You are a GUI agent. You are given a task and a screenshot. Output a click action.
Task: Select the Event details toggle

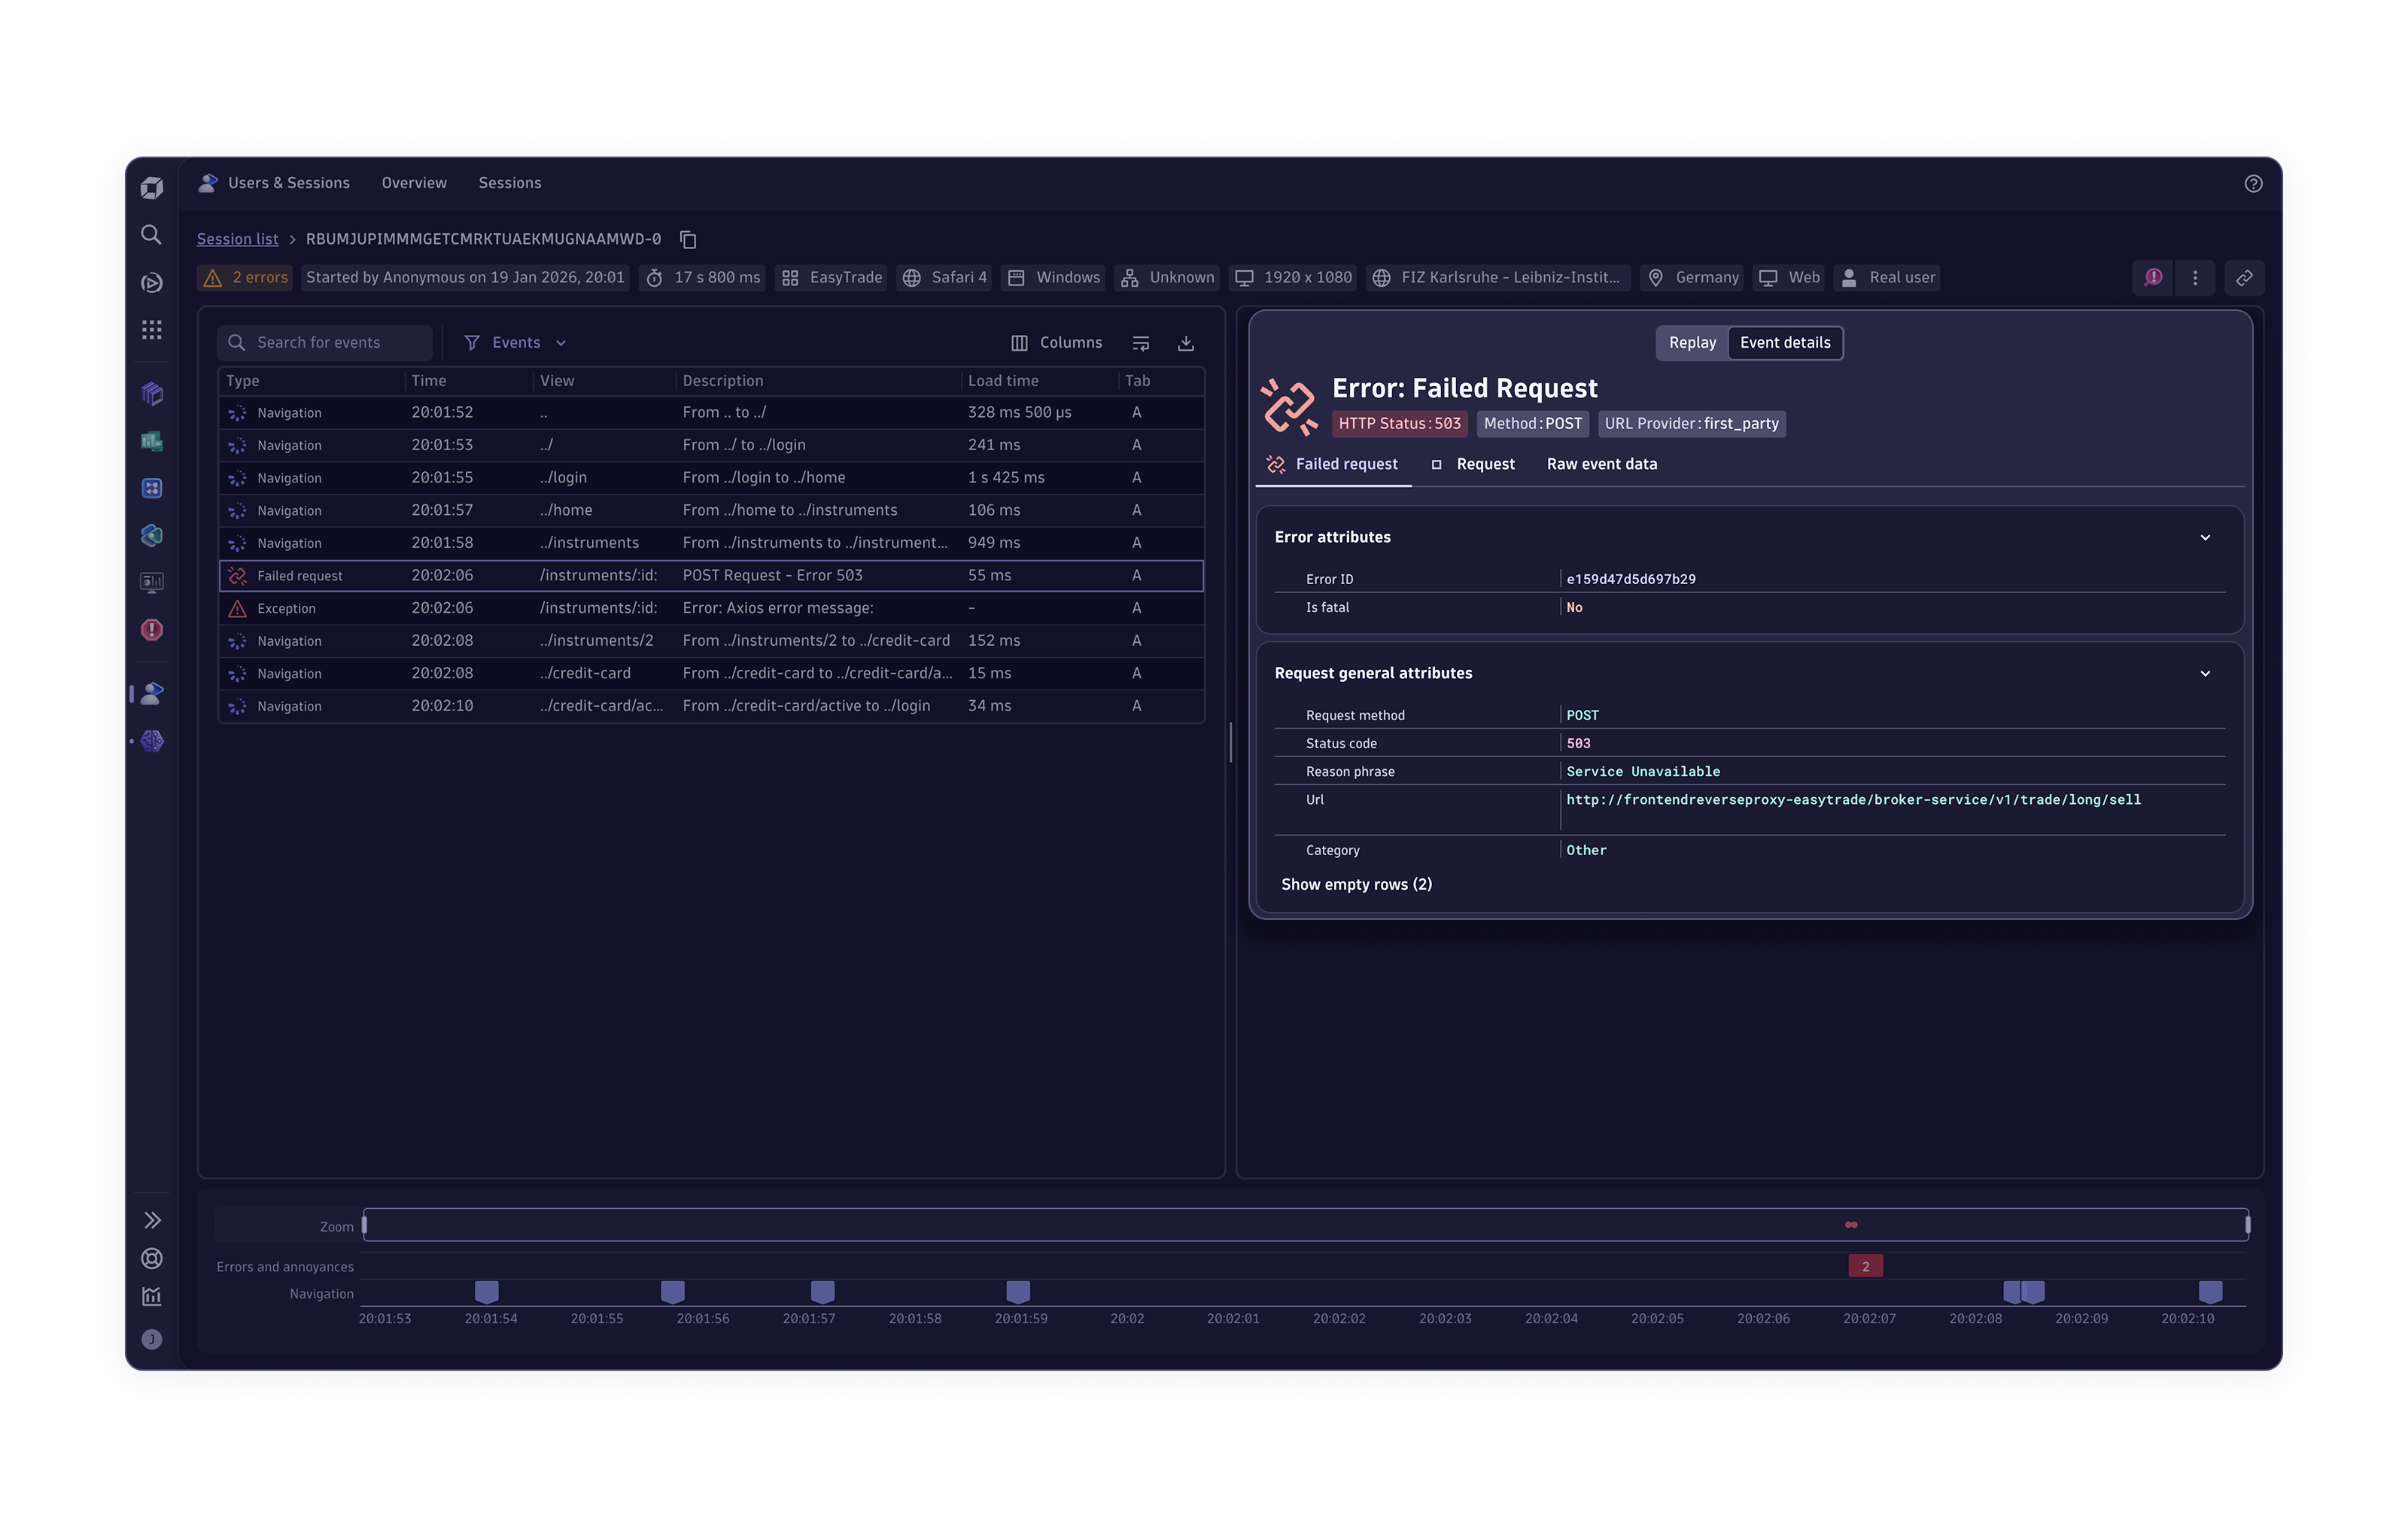click(x=1784, y=343)
